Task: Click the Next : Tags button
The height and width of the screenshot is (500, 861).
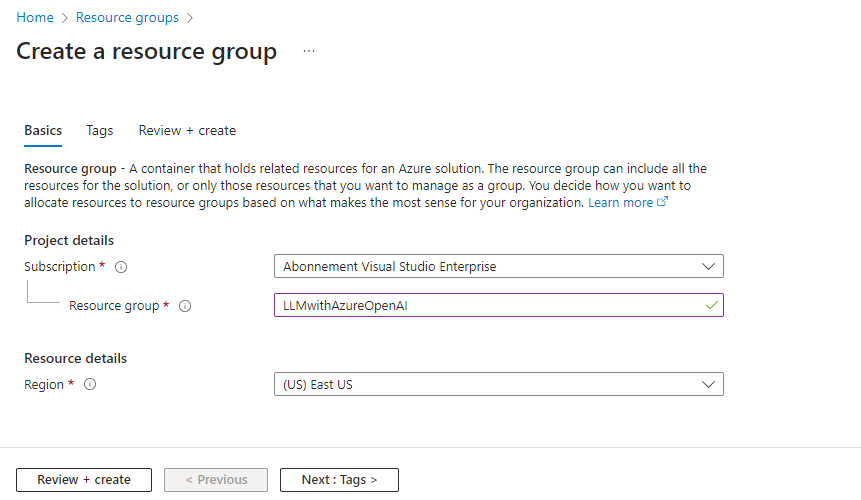Action: [339, 480]
